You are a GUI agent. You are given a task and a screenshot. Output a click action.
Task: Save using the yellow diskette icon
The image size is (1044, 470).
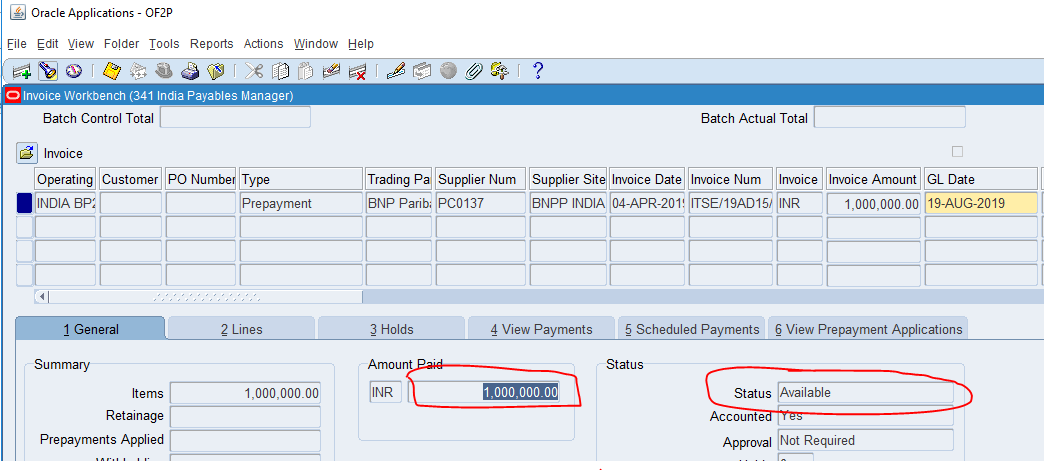pyautogui.click(x=112, y=71)
